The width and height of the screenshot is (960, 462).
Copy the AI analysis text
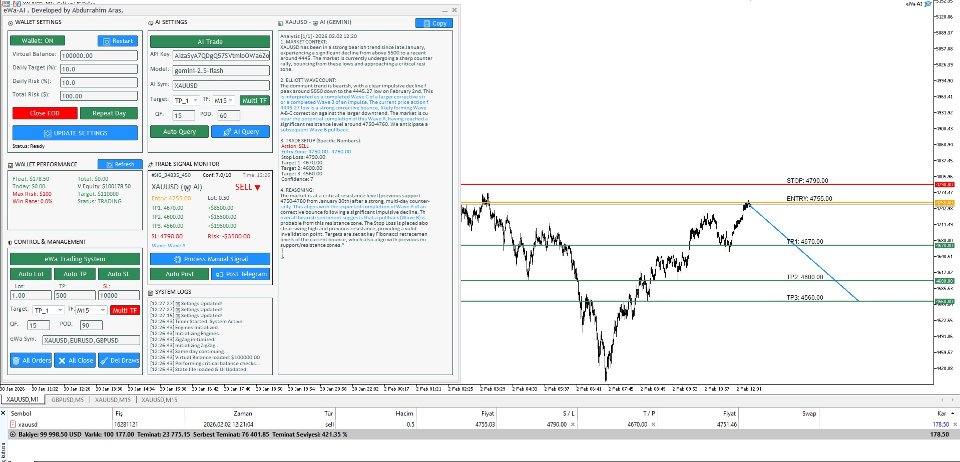click(433, 23)
